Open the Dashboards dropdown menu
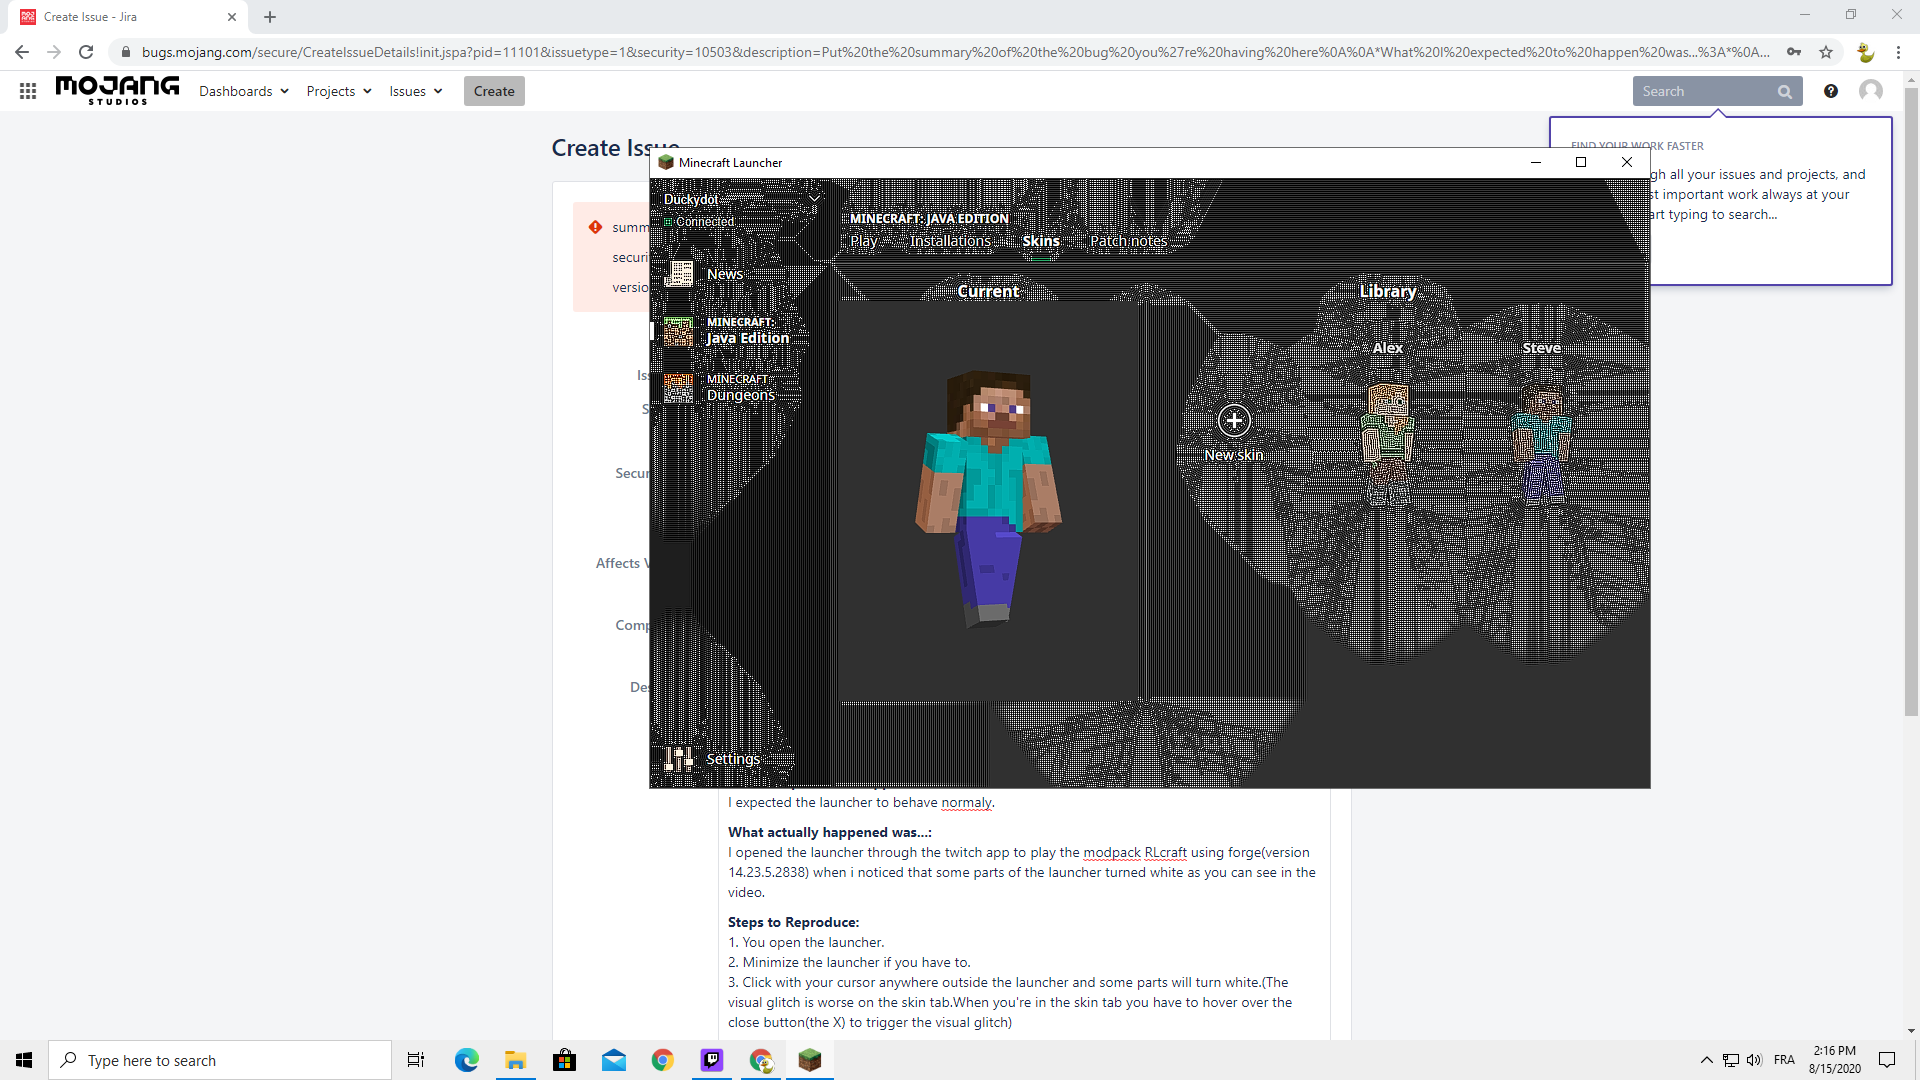Screen dimensions: 1920x1080 click(244, 91)
